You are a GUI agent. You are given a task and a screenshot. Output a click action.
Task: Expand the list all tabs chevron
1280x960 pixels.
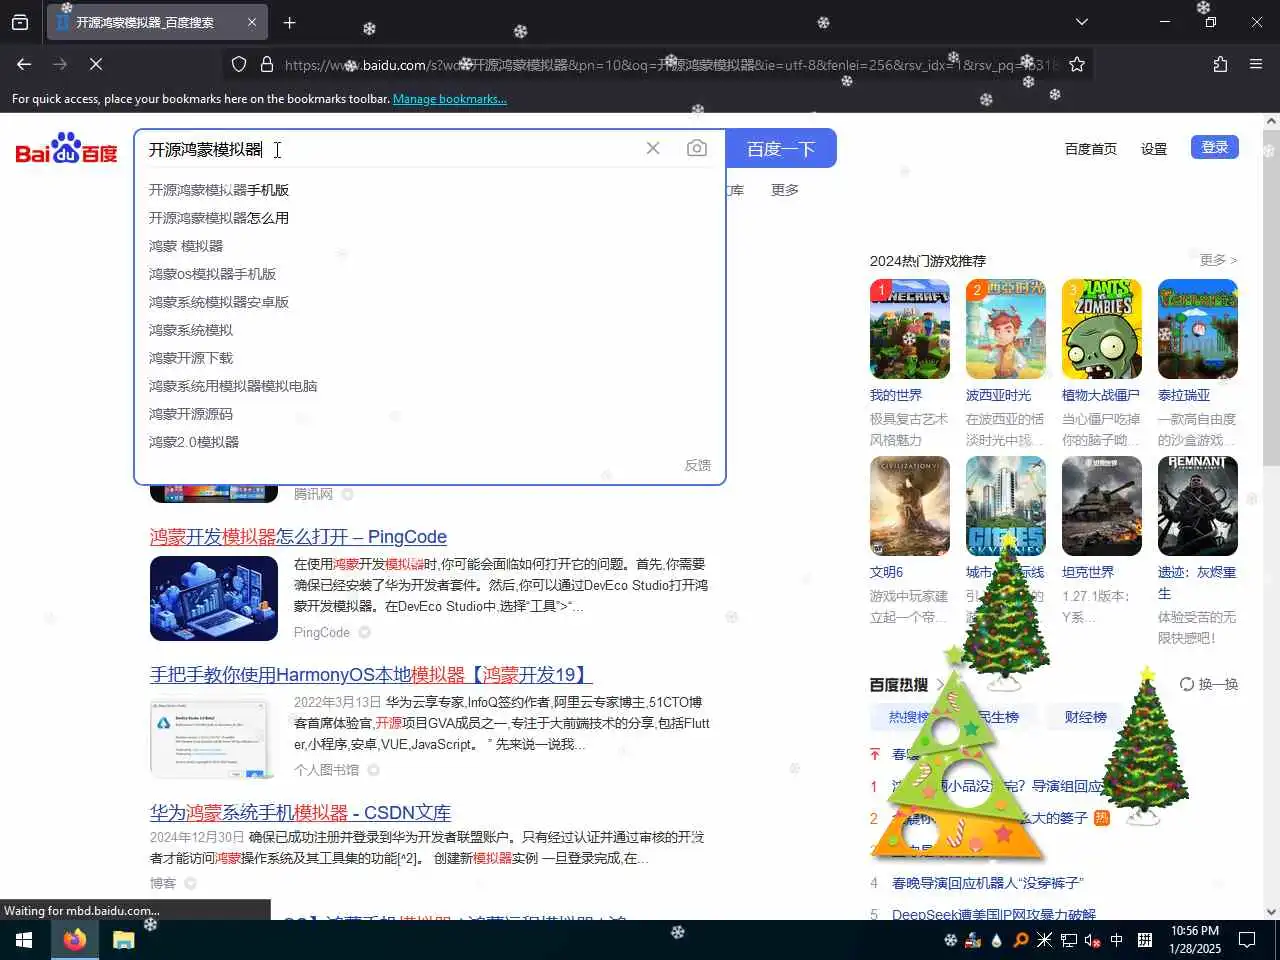click(x=1081, y=22)
